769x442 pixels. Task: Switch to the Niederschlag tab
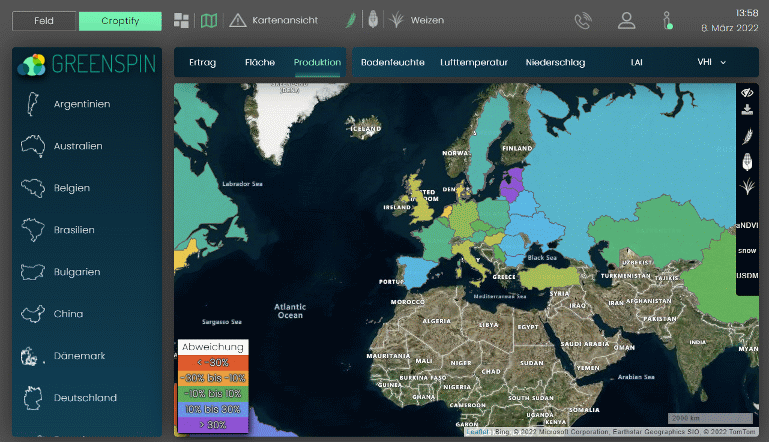tap(554, 62)
